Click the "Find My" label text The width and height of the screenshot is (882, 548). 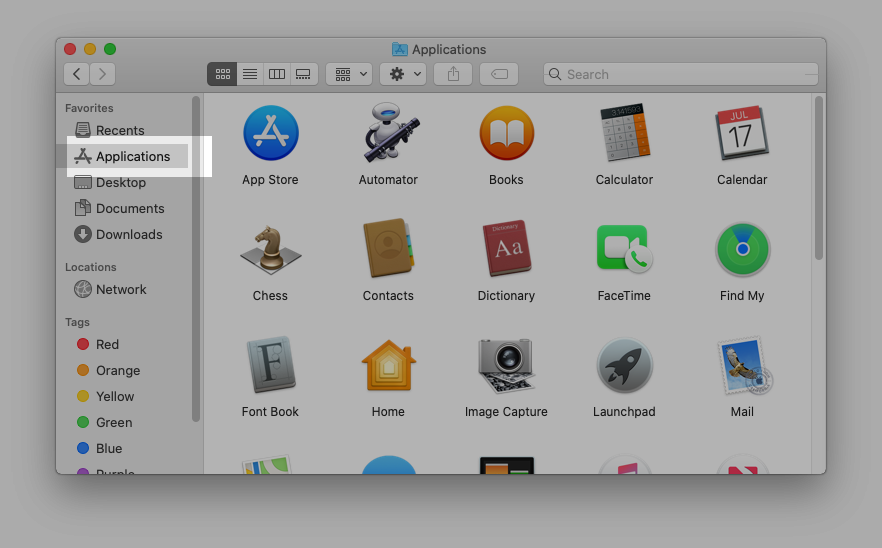click(x=742, y=296)
